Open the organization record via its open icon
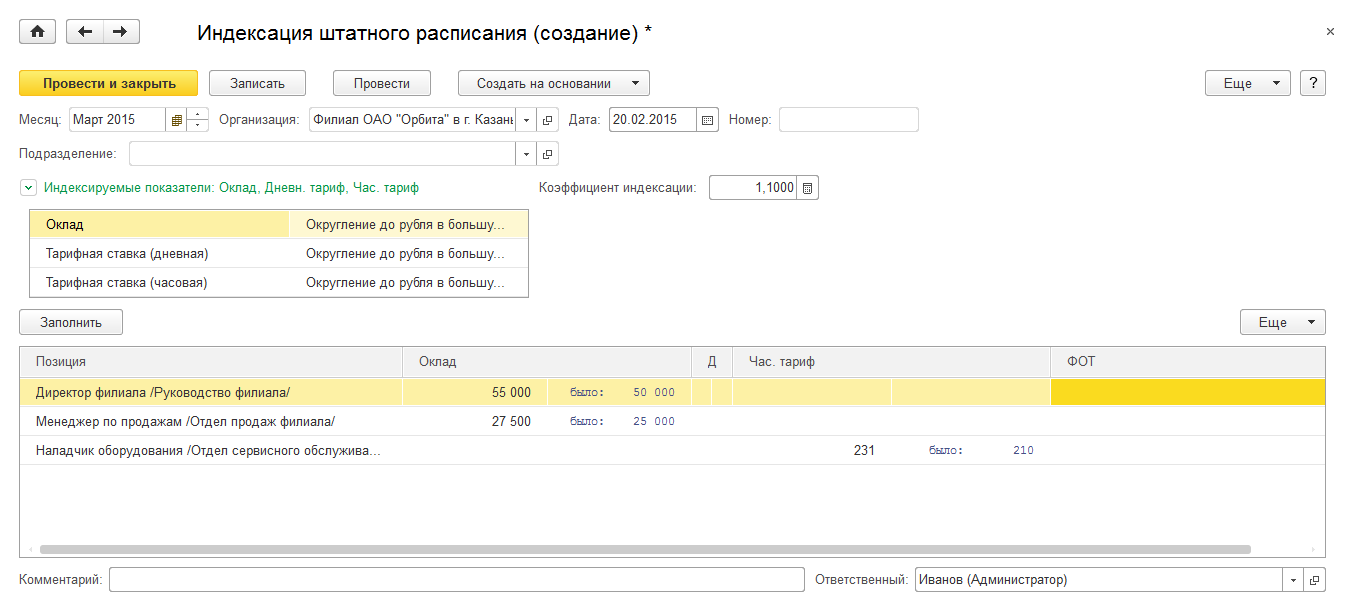 pos(548,120)
